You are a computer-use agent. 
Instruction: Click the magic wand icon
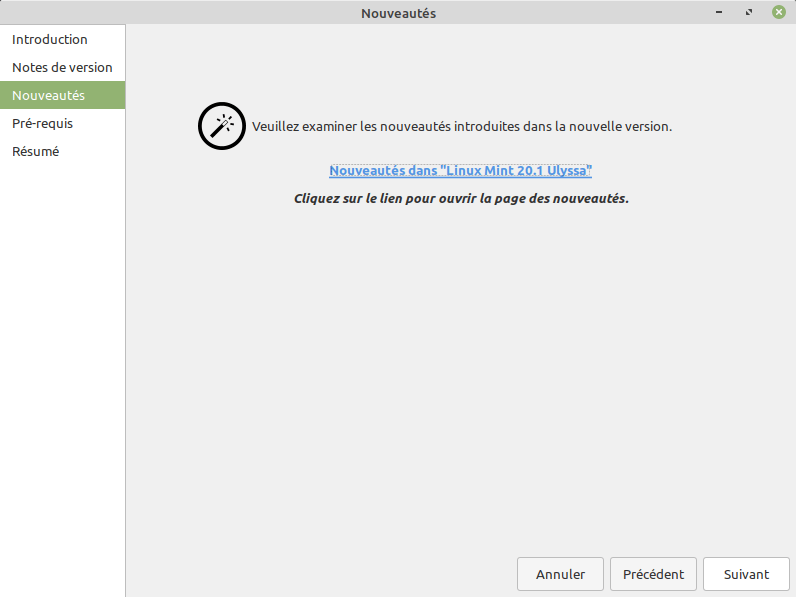(x=221, y=126)
